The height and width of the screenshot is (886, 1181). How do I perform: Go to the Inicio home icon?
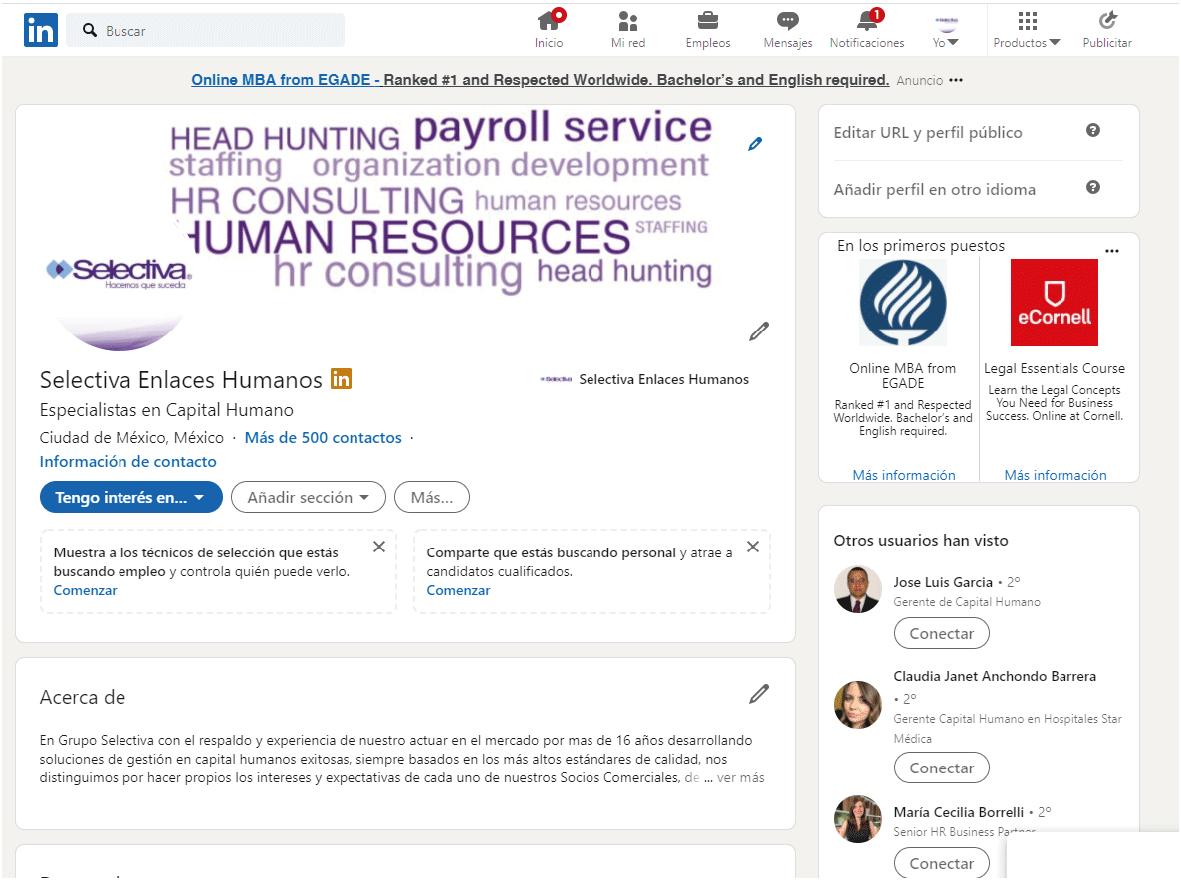point(550,20)
